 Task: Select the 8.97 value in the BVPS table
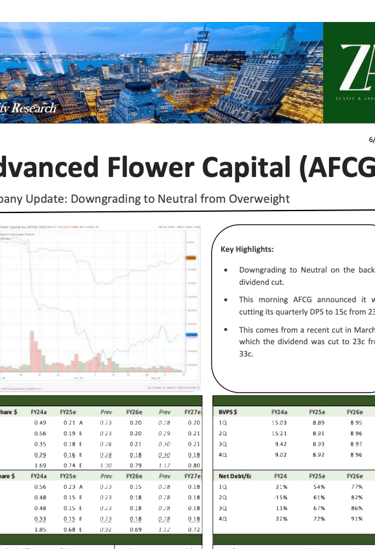(x=356, y=444)
